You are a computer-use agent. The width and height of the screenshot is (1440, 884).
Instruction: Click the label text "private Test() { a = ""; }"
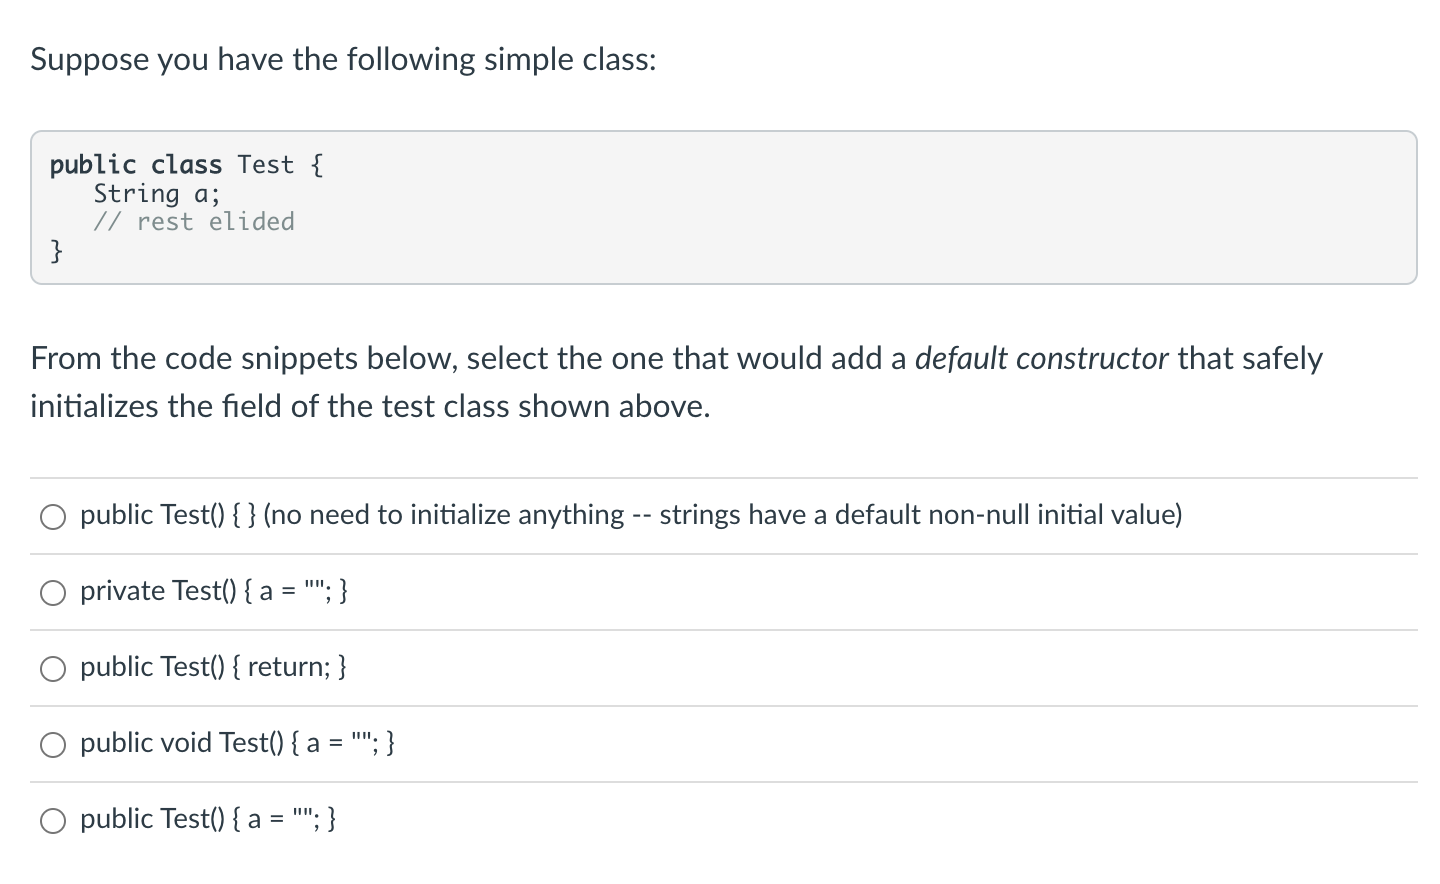(x=213, y=591)
